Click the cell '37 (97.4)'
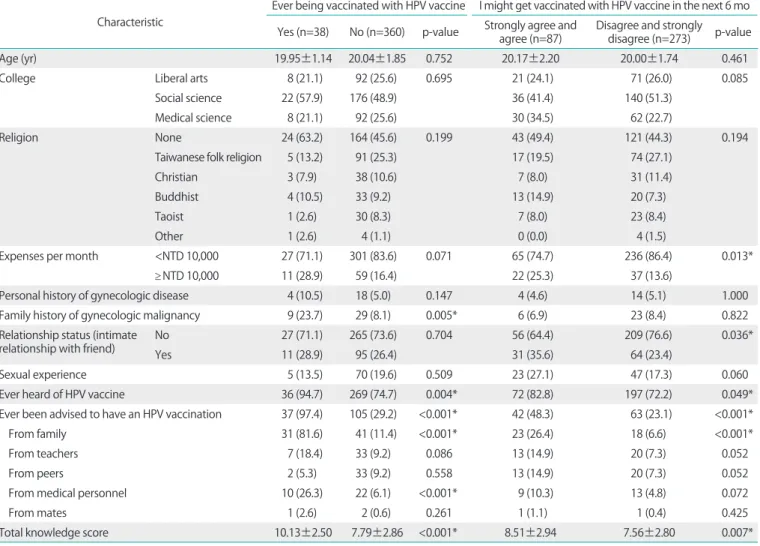This screenshot has height=546, width=760. pos(302,414)
